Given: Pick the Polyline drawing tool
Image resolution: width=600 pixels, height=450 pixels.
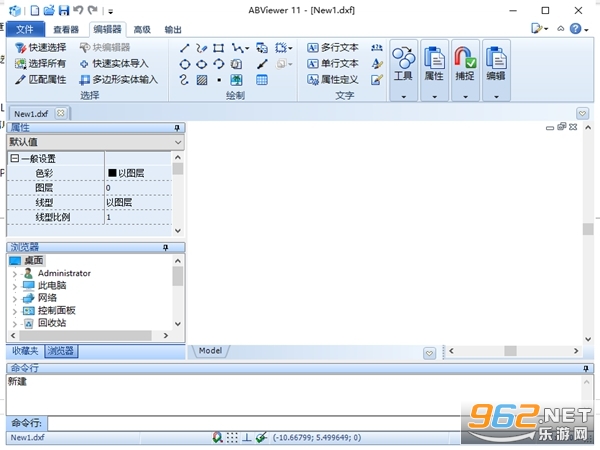Looking at the screenshot, I should click(x=238, y=48).
